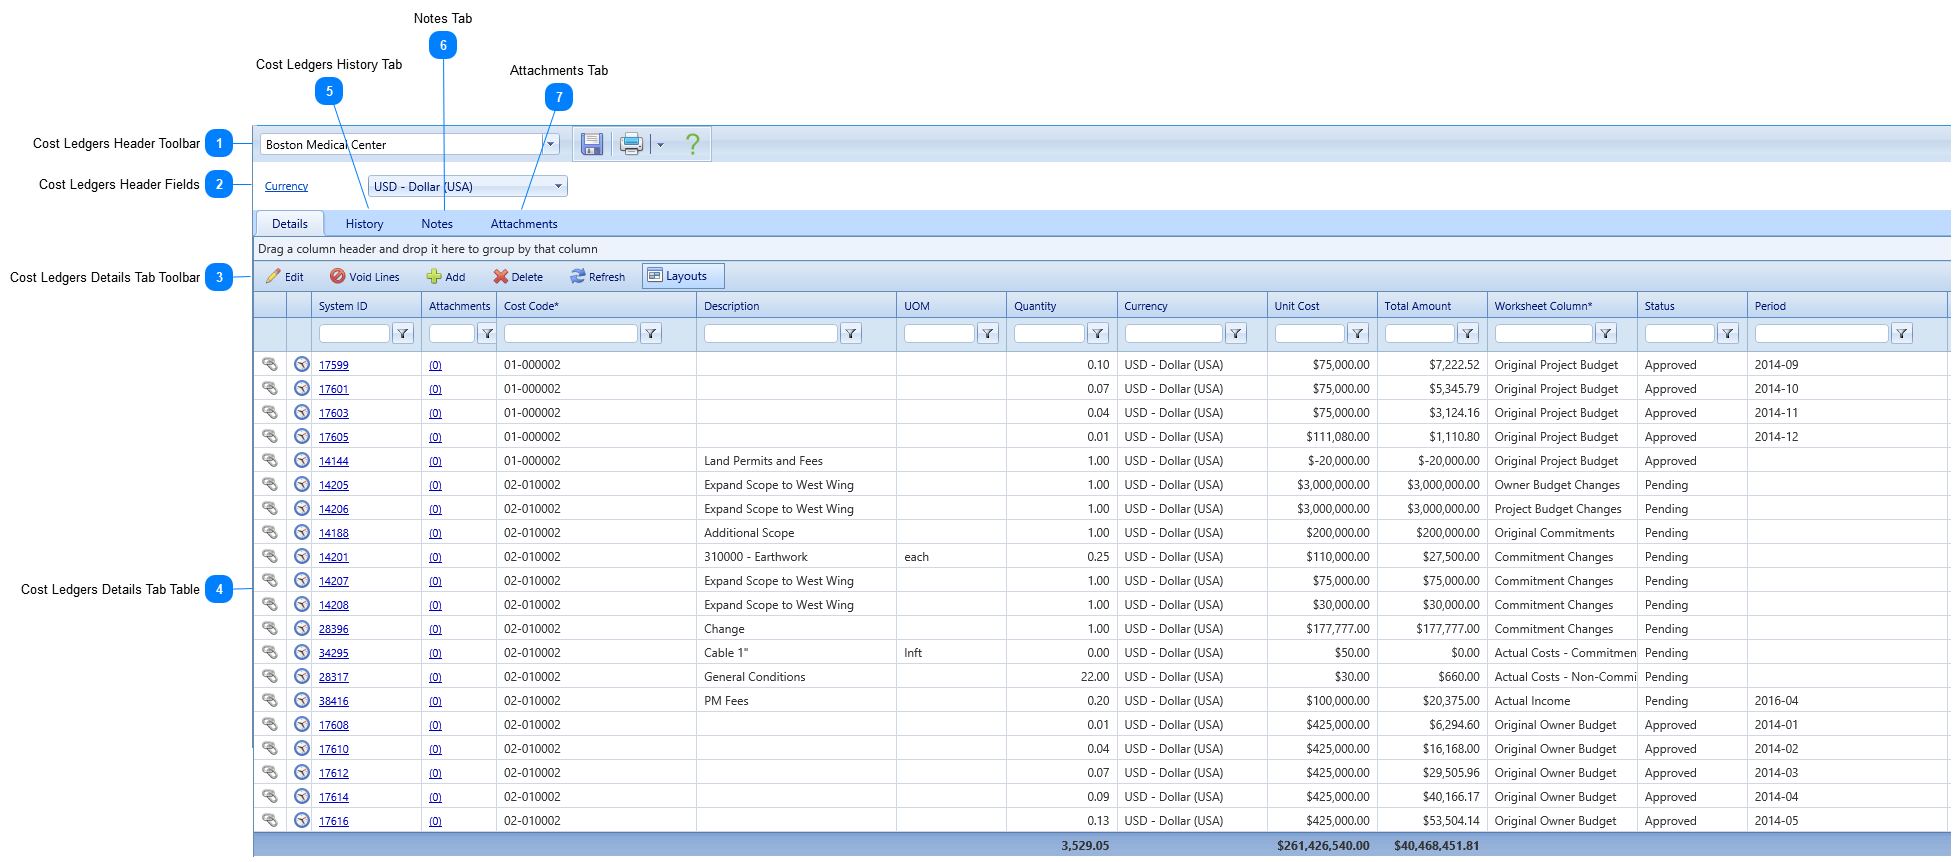Click the attachments (0) link for row 17601
1956x862 pixels.
click(435, 389)
